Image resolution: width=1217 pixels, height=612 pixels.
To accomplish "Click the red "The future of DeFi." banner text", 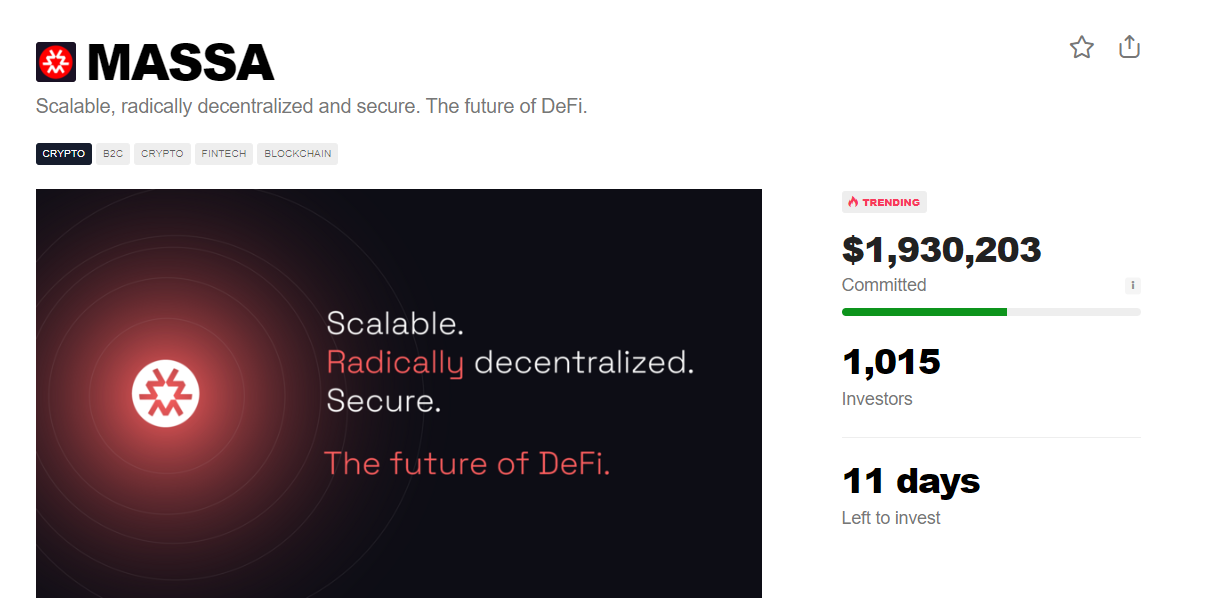I will [x=467, y=463].
